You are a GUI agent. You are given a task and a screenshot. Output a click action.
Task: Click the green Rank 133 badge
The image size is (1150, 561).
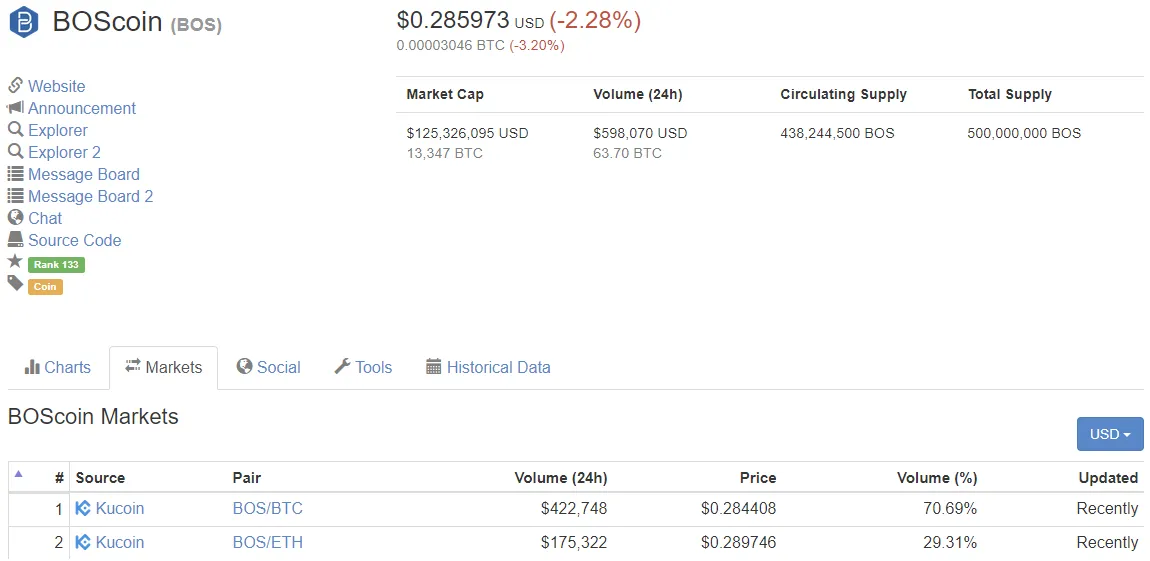click(x=56, y=265)
